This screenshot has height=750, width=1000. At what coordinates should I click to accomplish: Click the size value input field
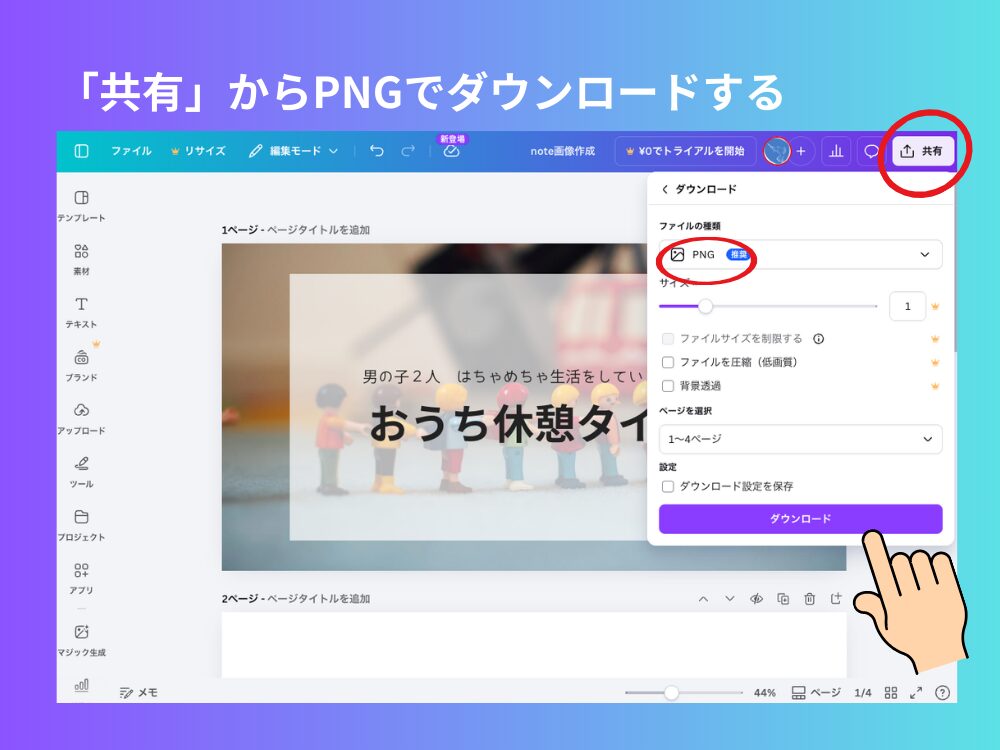point(907,306)
